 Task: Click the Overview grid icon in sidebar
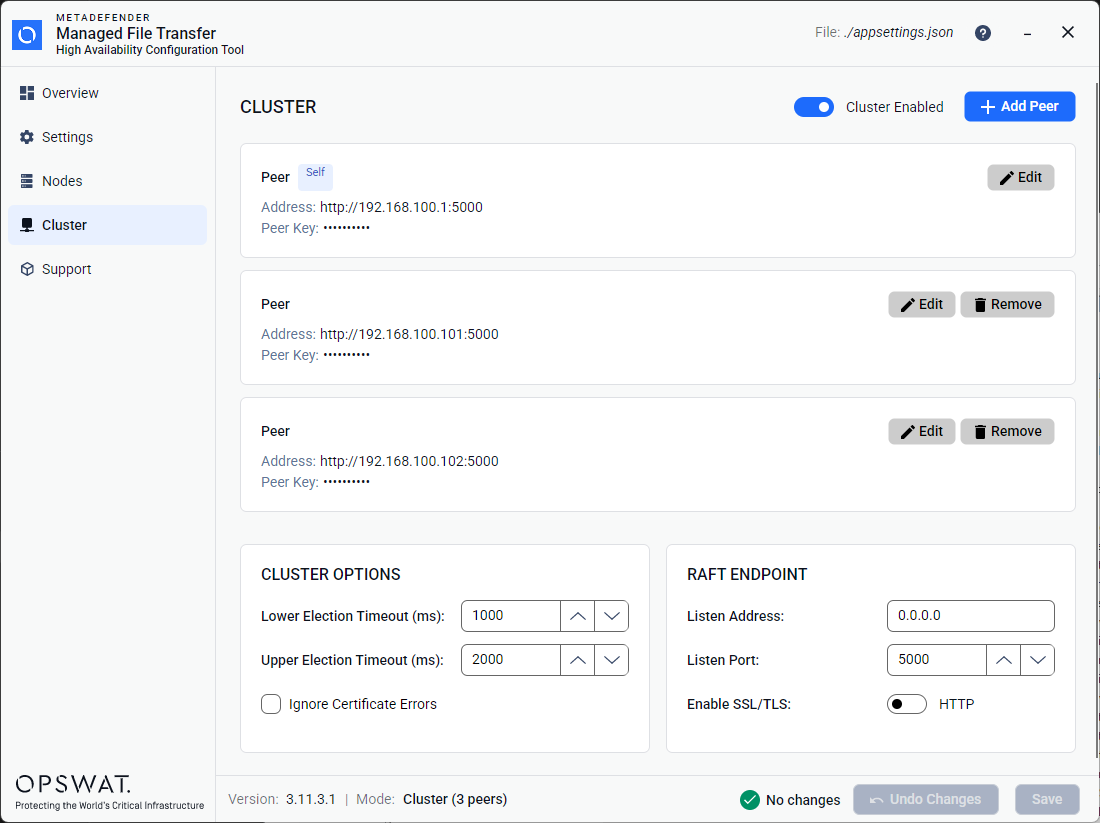pos(27,93)
